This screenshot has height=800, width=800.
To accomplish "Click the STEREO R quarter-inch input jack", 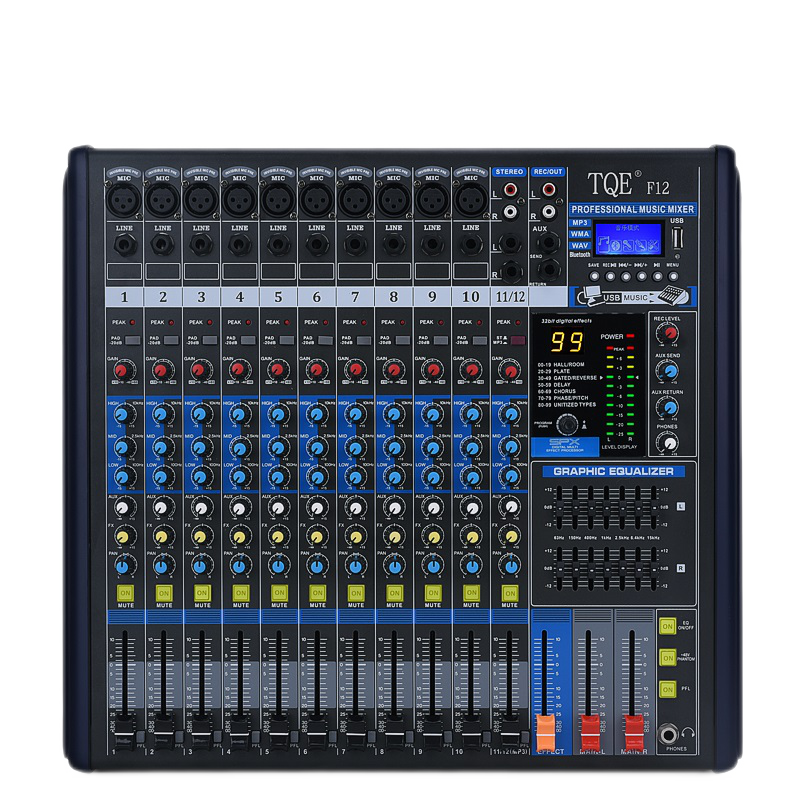I will (510, 271).
